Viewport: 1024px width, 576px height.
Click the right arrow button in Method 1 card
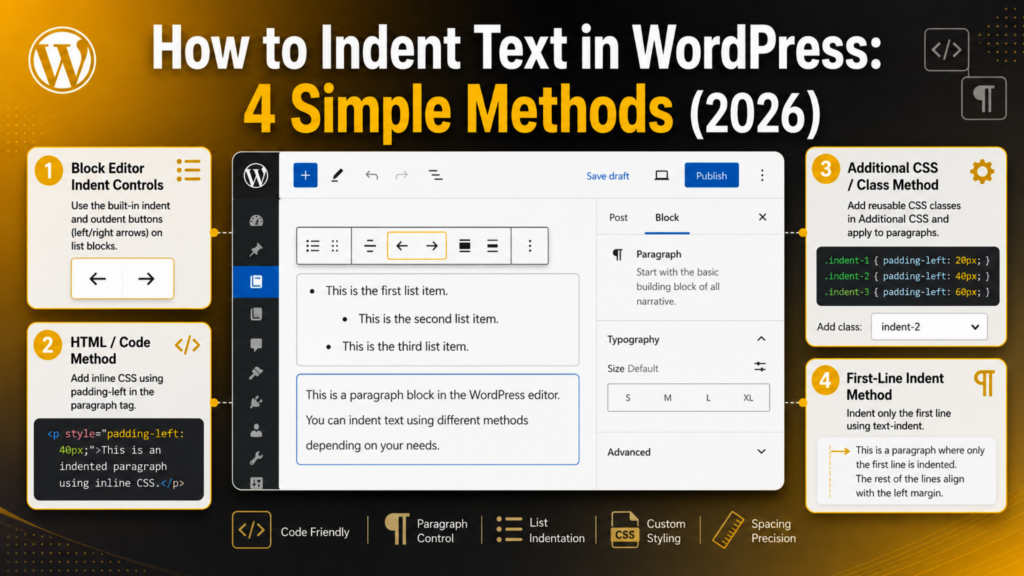tap(146, 279)
